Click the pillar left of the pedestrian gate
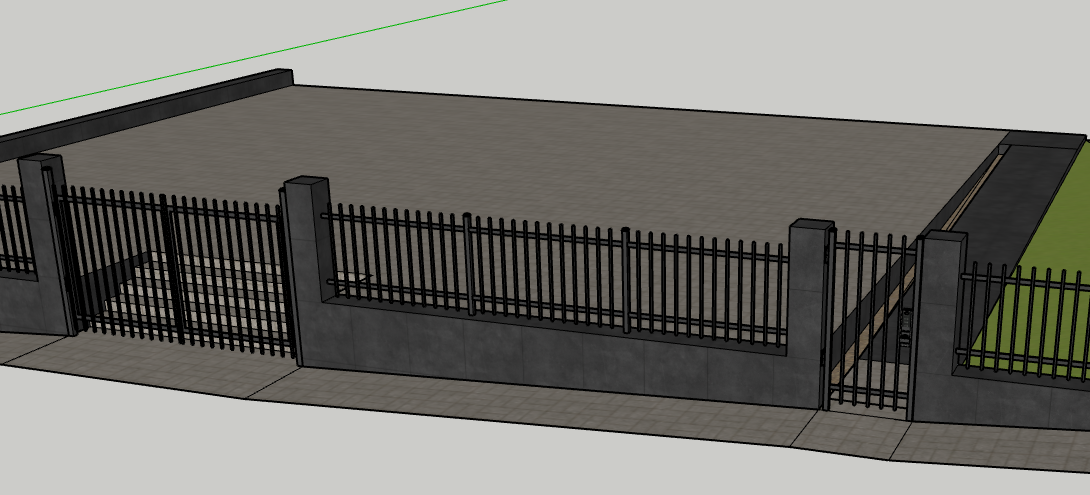Viewport: 1090px width, 495px height. [x=806, y=310]
